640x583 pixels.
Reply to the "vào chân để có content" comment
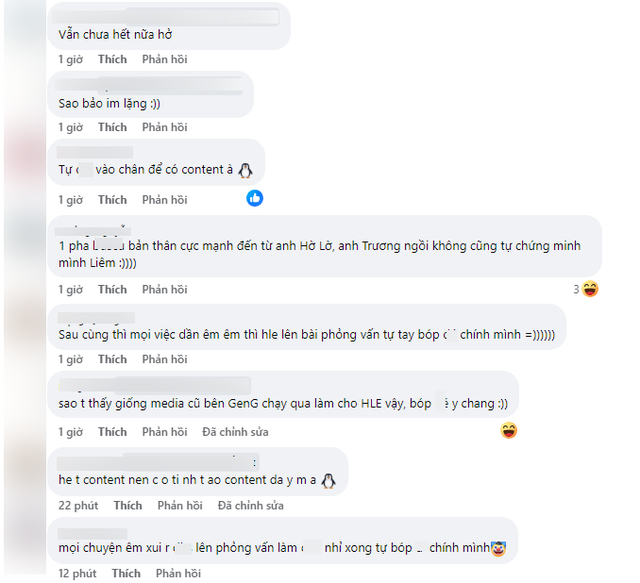(164, 200)
